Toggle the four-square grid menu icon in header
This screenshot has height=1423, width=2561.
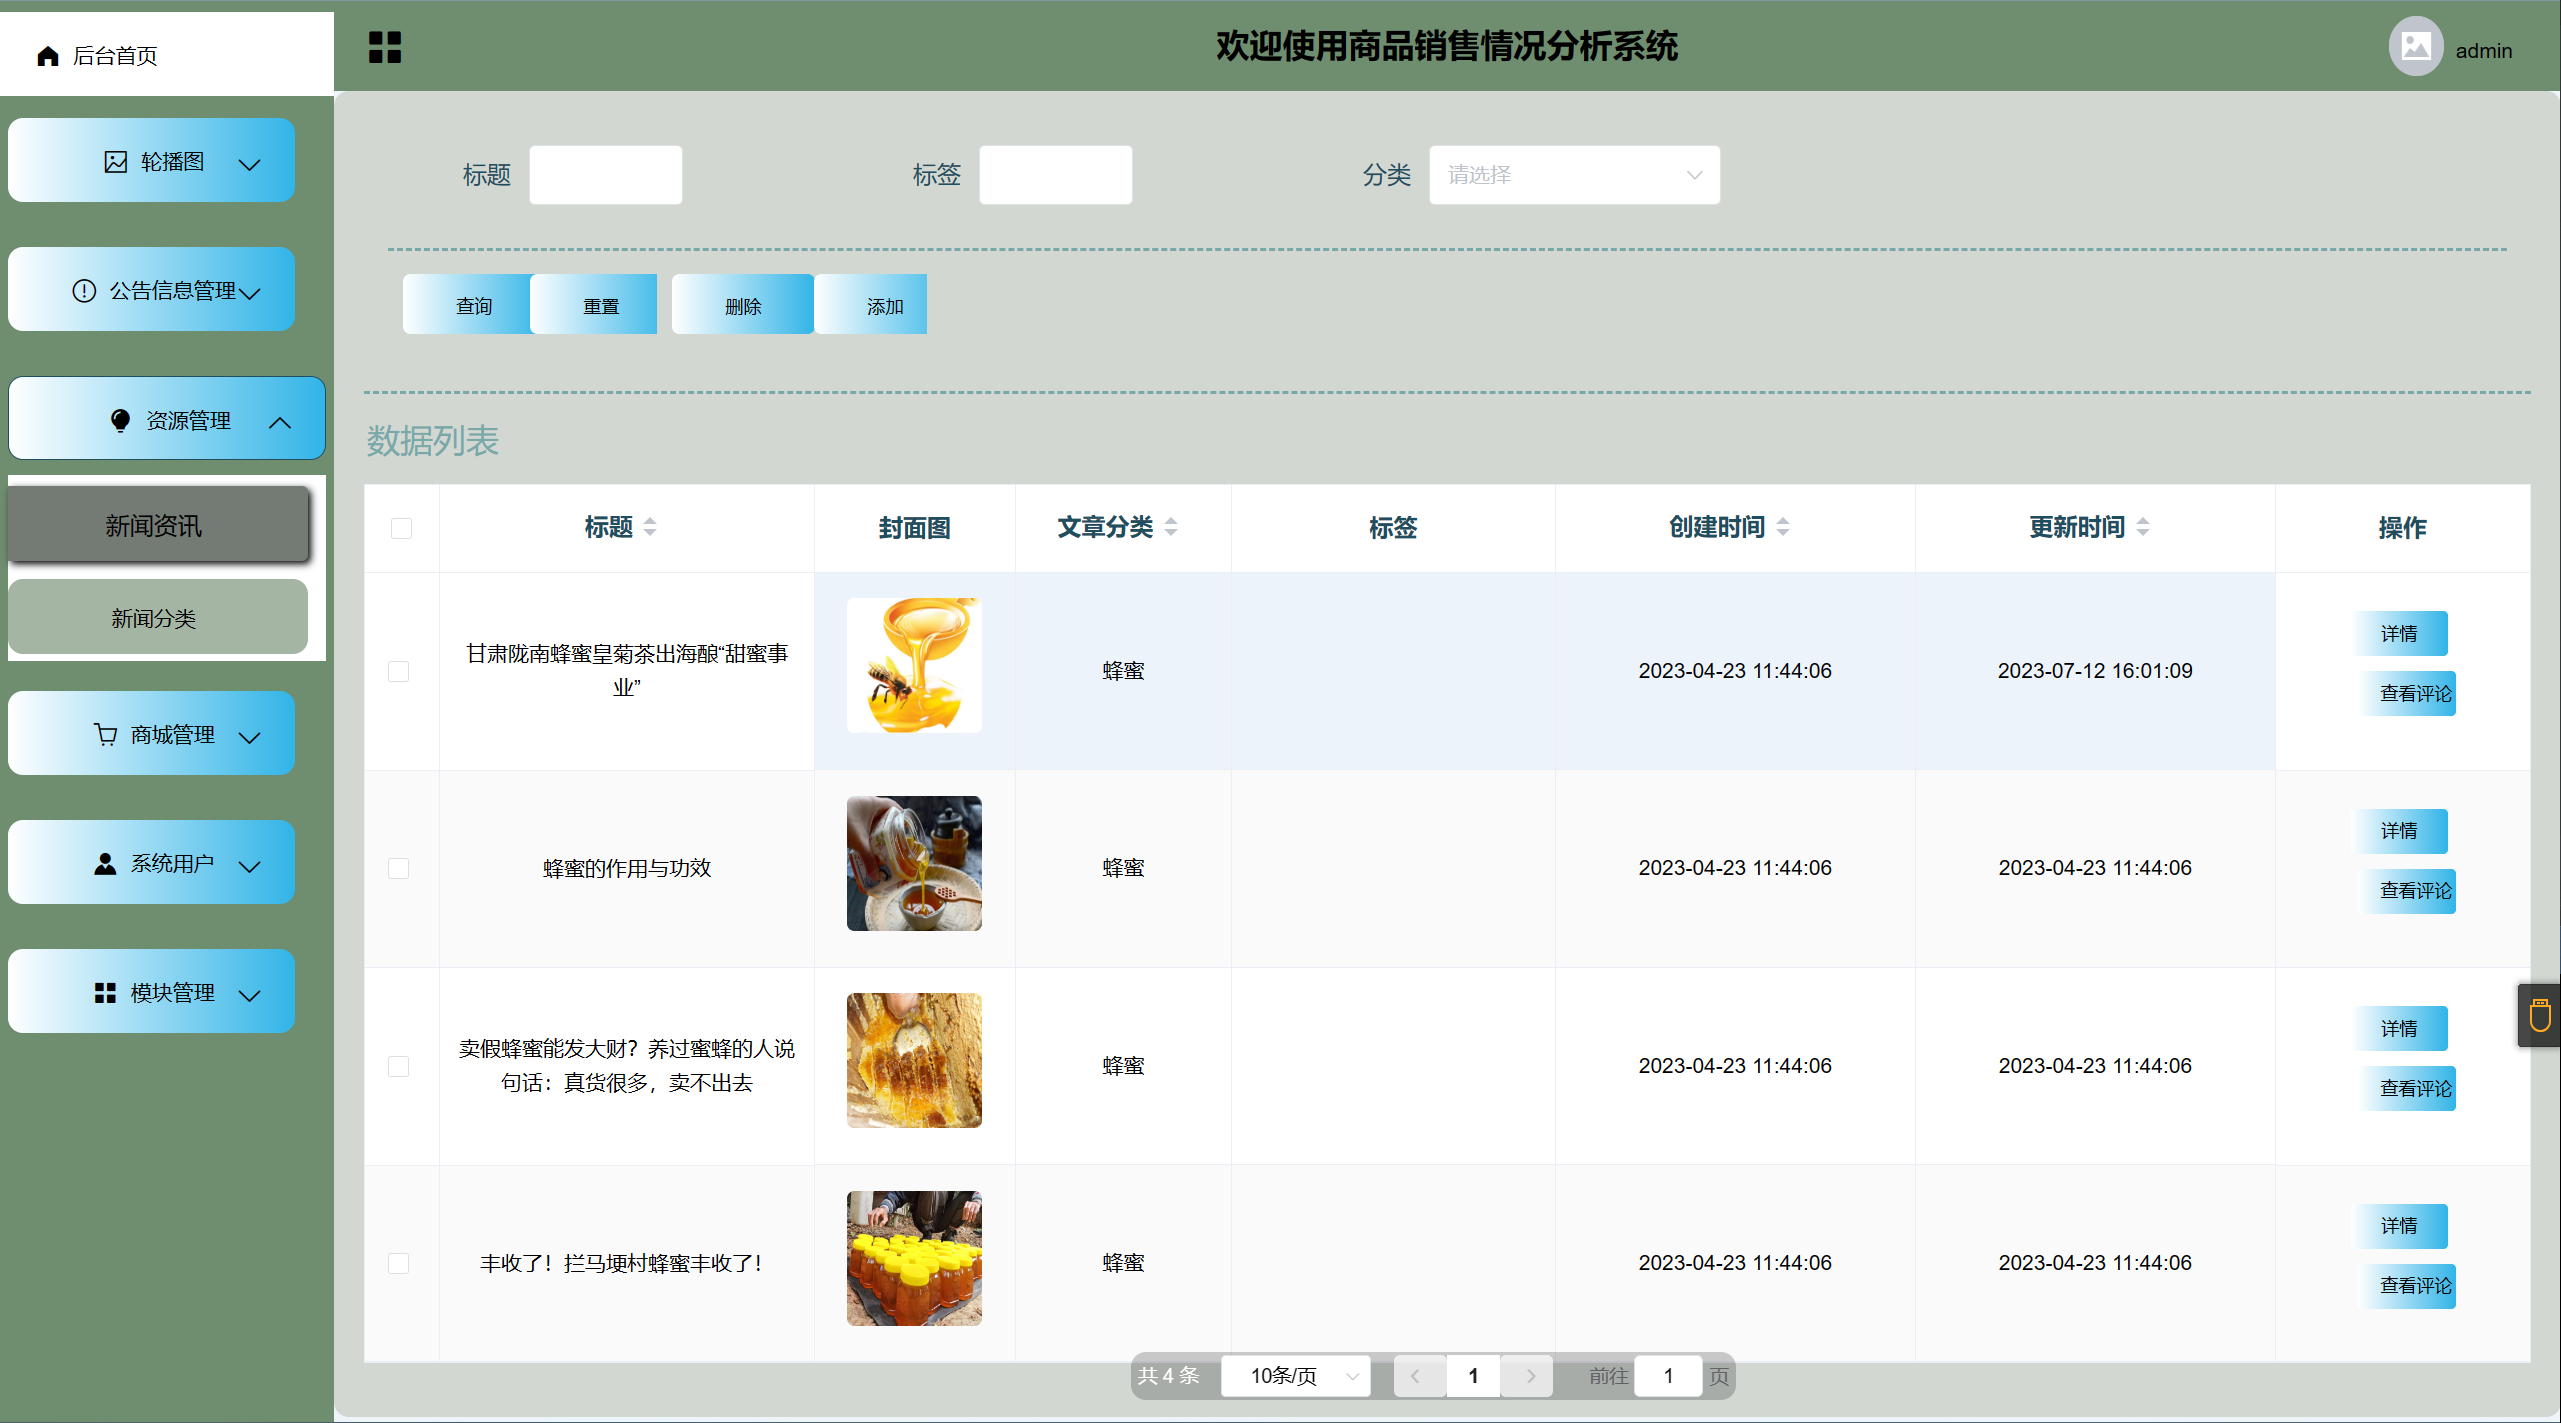[x=384, y=47]
